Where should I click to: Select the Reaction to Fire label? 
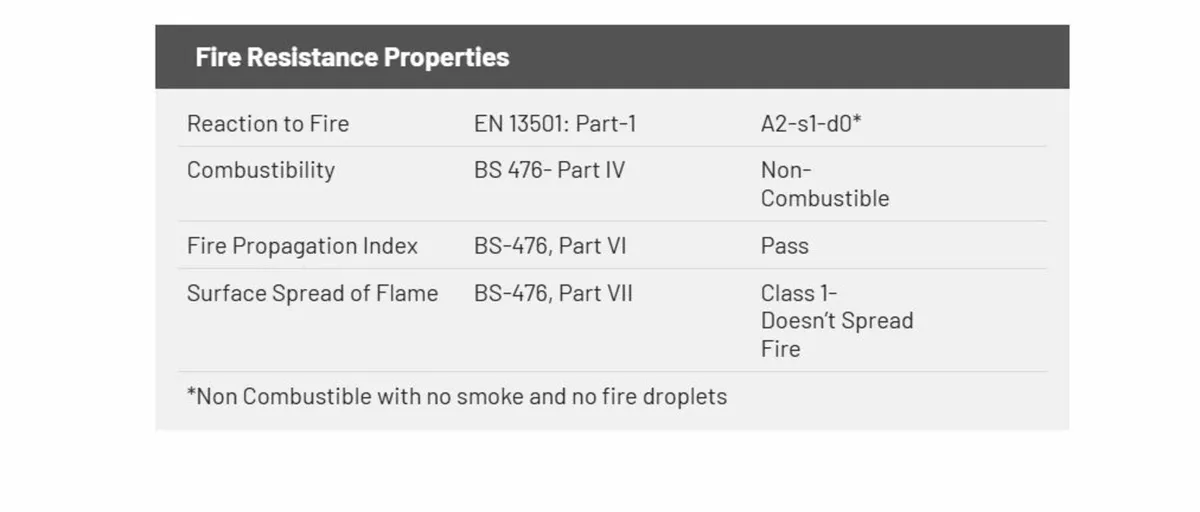268,124
